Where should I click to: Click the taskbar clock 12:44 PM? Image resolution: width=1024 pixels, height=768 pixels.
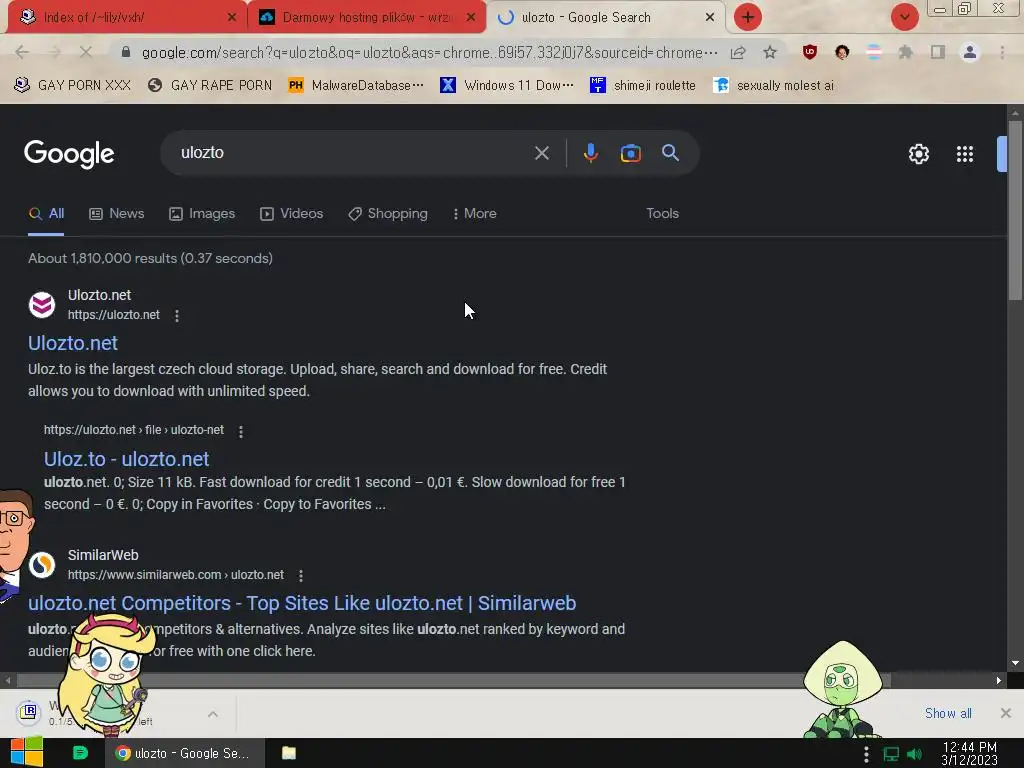pyautogui.click(x=969, y=754)
